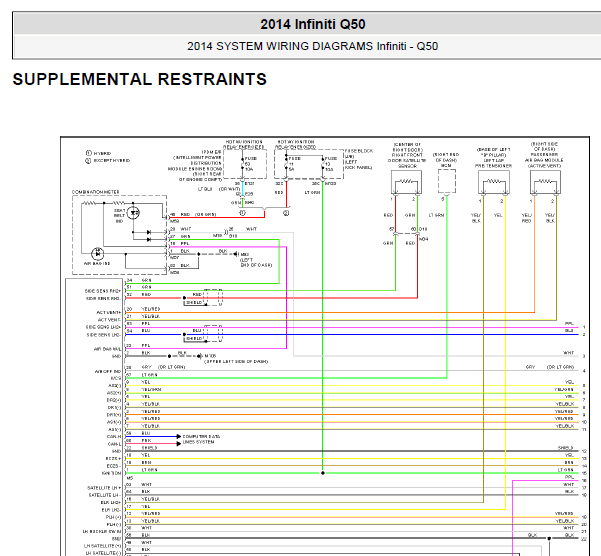Viewport: 601px width, 556px height.
Task: Click the left lap pre-tensioner component symbol
Action: tap(494, 182)
